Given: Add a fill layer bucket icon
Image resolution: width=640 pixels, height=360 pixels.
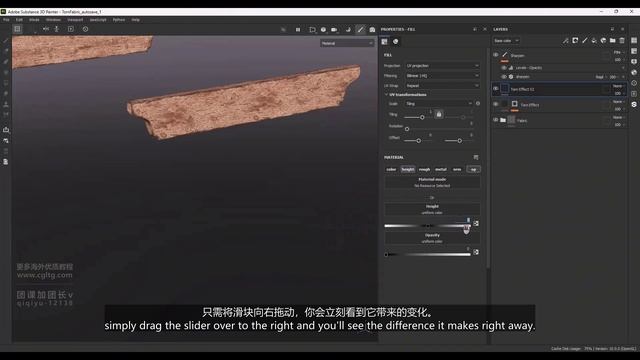Looking at the screenshot, I should pyautogui.click(x=594, y=40).
